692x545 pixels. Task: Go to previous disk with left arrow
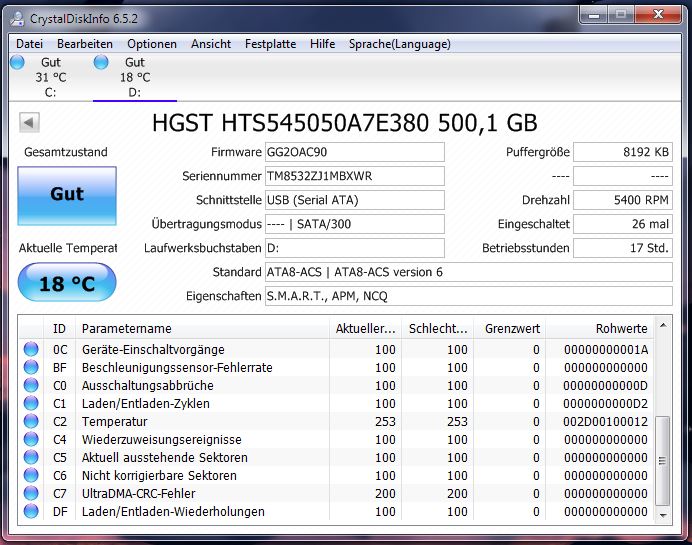click(x=30, y=122)
